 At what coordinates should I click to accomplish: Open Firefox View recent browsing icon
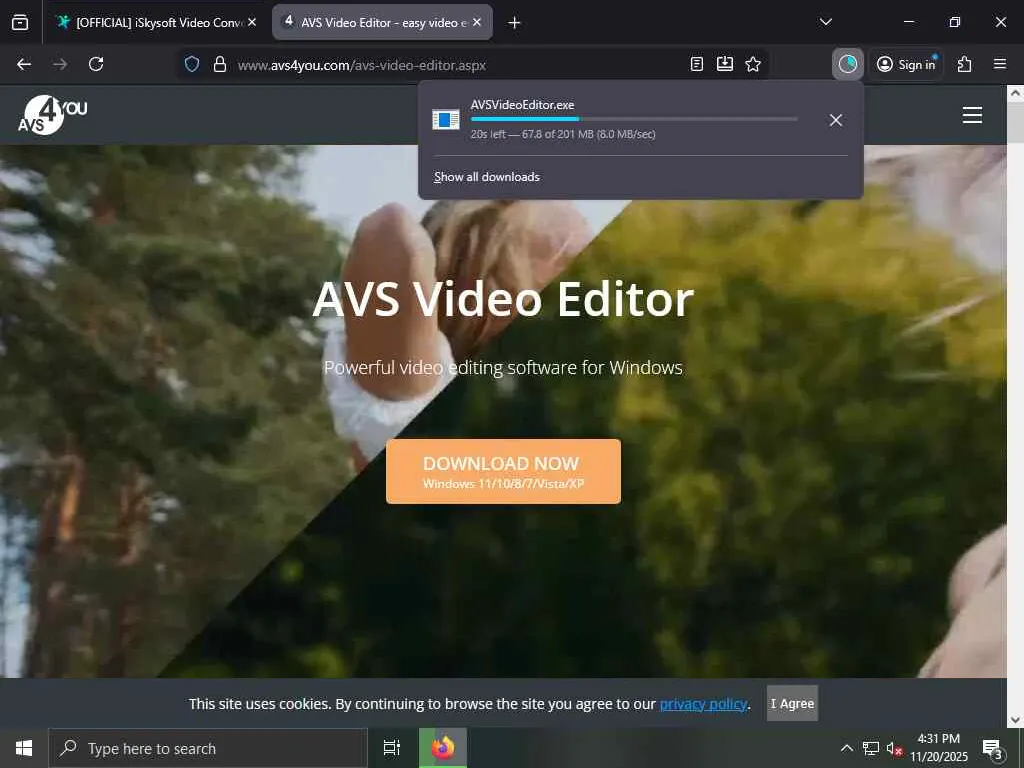click(20, 22)
